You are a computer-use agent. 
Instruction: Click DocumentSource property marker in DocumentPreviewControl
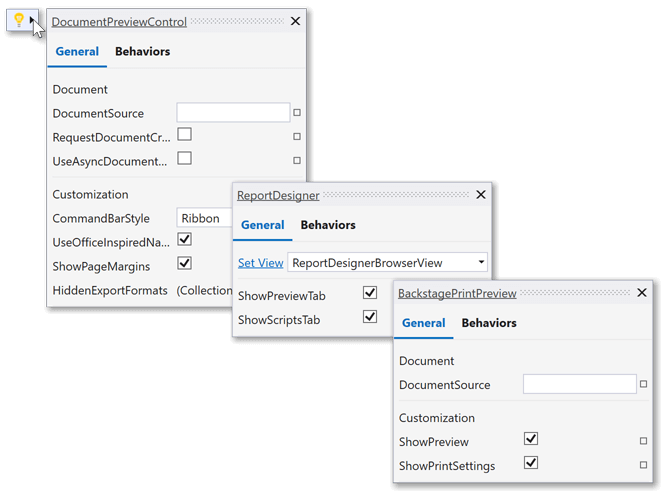pyautogui.click(x=297, y=113)
